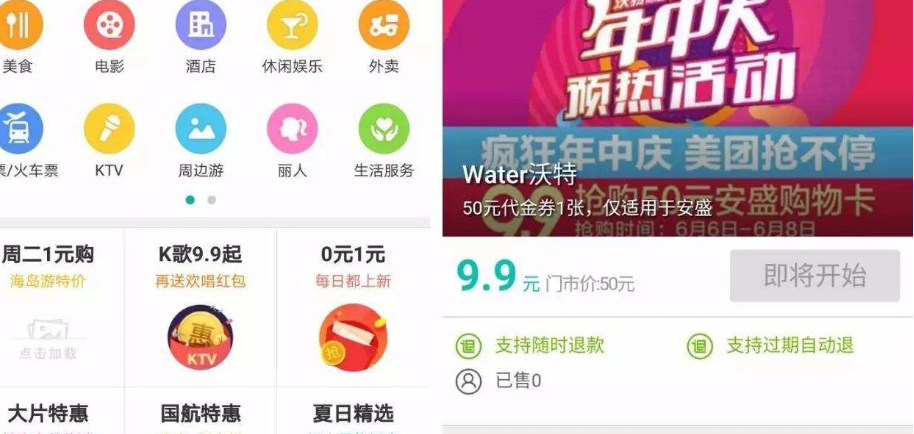The image size is (914, 434).
Task: Click the 即将开始 purchase button
Action: pos(815,276)
